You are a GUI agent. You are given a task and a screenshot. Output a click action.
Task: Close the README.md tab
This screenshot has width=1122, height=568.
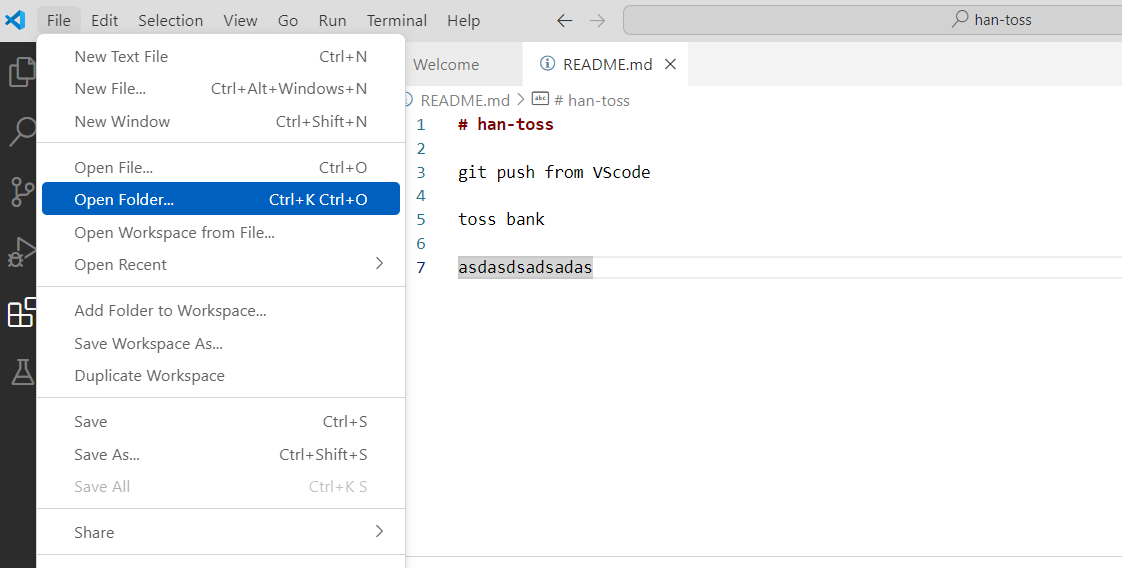pos(670,64)
